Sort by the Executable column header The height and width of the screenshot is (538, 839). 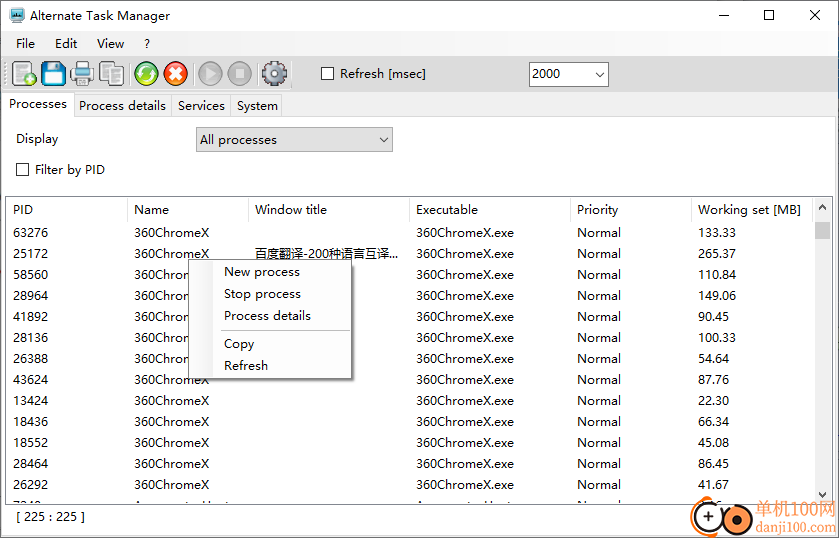490,210
